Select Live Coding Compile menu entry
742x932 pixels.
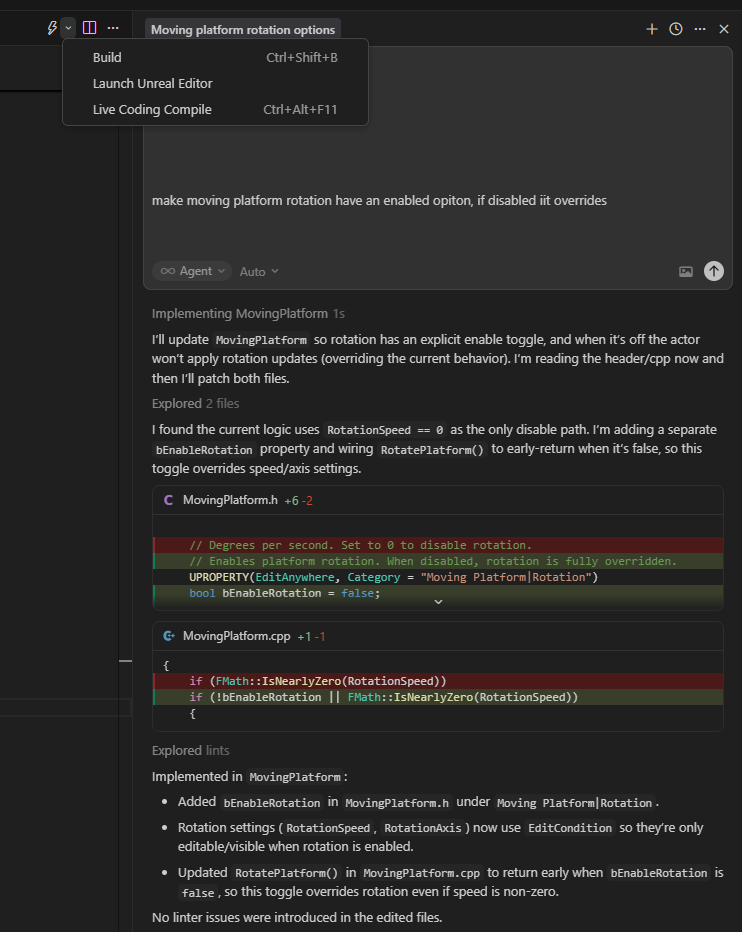tap(152, 109)
